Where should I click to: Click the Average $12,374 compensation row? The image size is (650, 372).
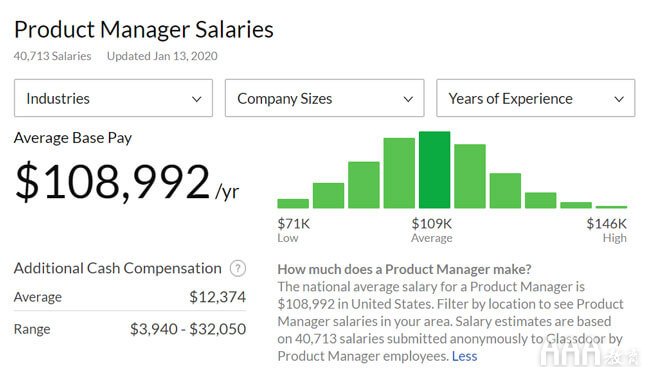(x=130, y=297)
